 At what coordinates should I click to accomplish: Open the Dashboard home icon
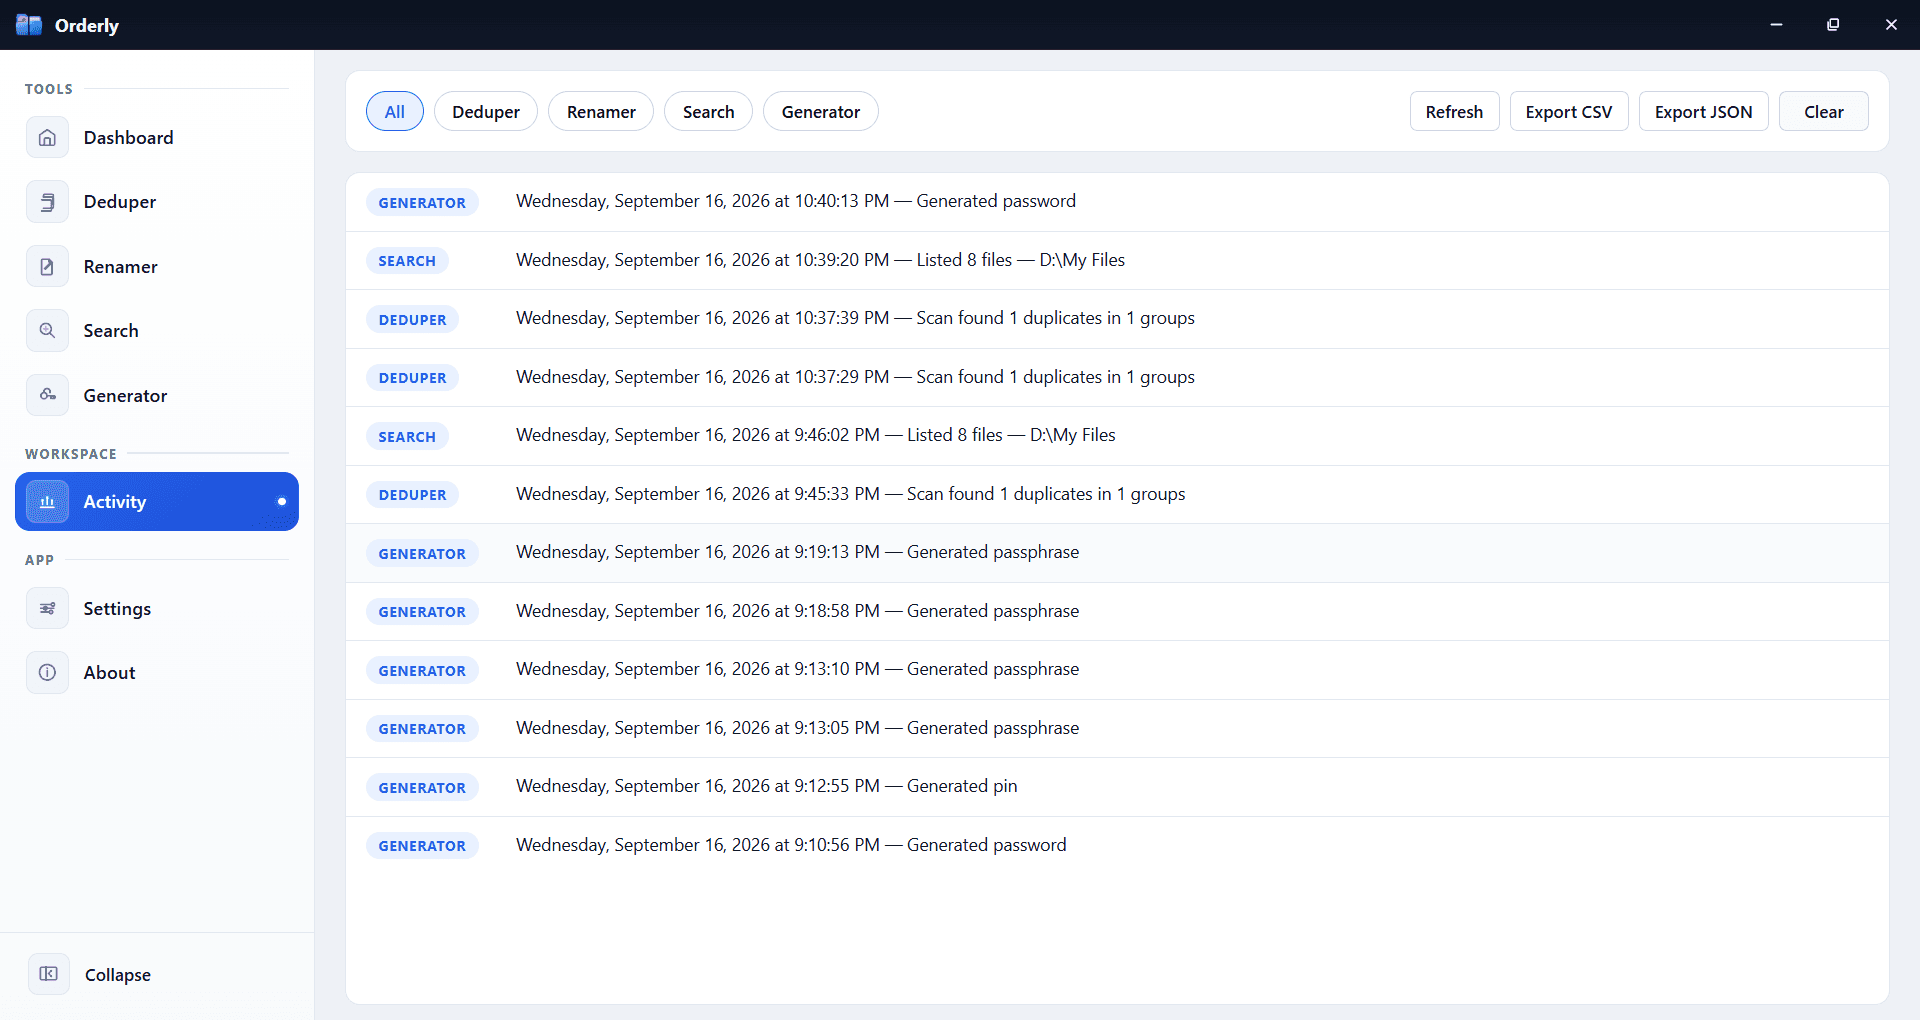pos(47,138)
